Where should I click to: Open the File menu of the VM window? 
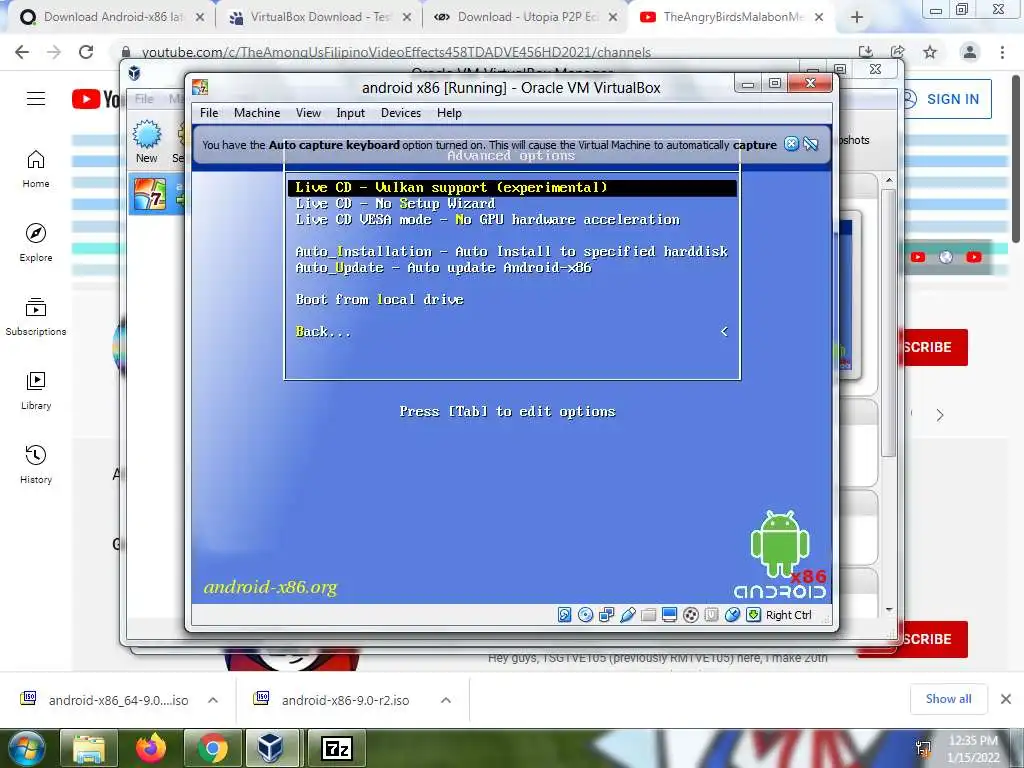point(209,113)
